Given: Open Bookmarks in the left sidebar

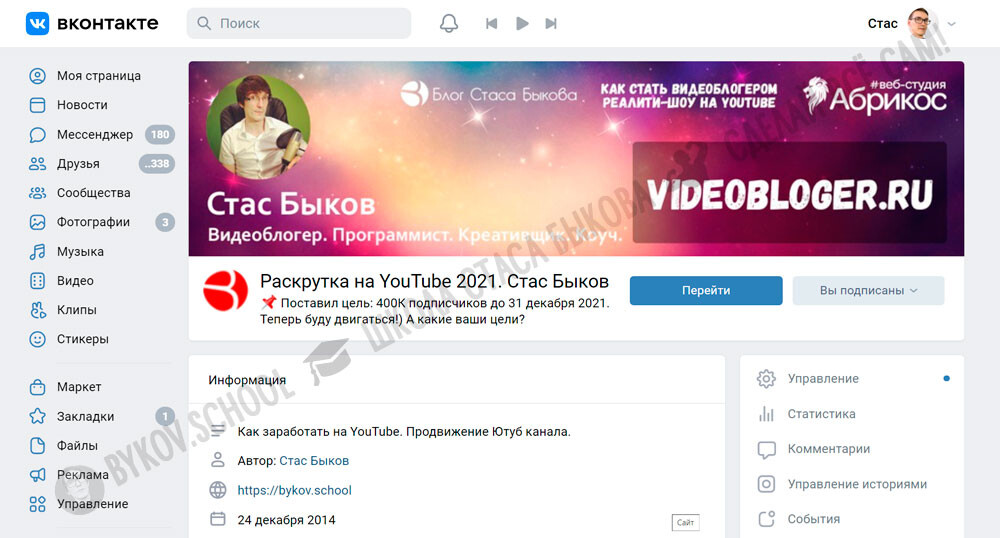Looking at the screenshot, I should click(85, 416).
